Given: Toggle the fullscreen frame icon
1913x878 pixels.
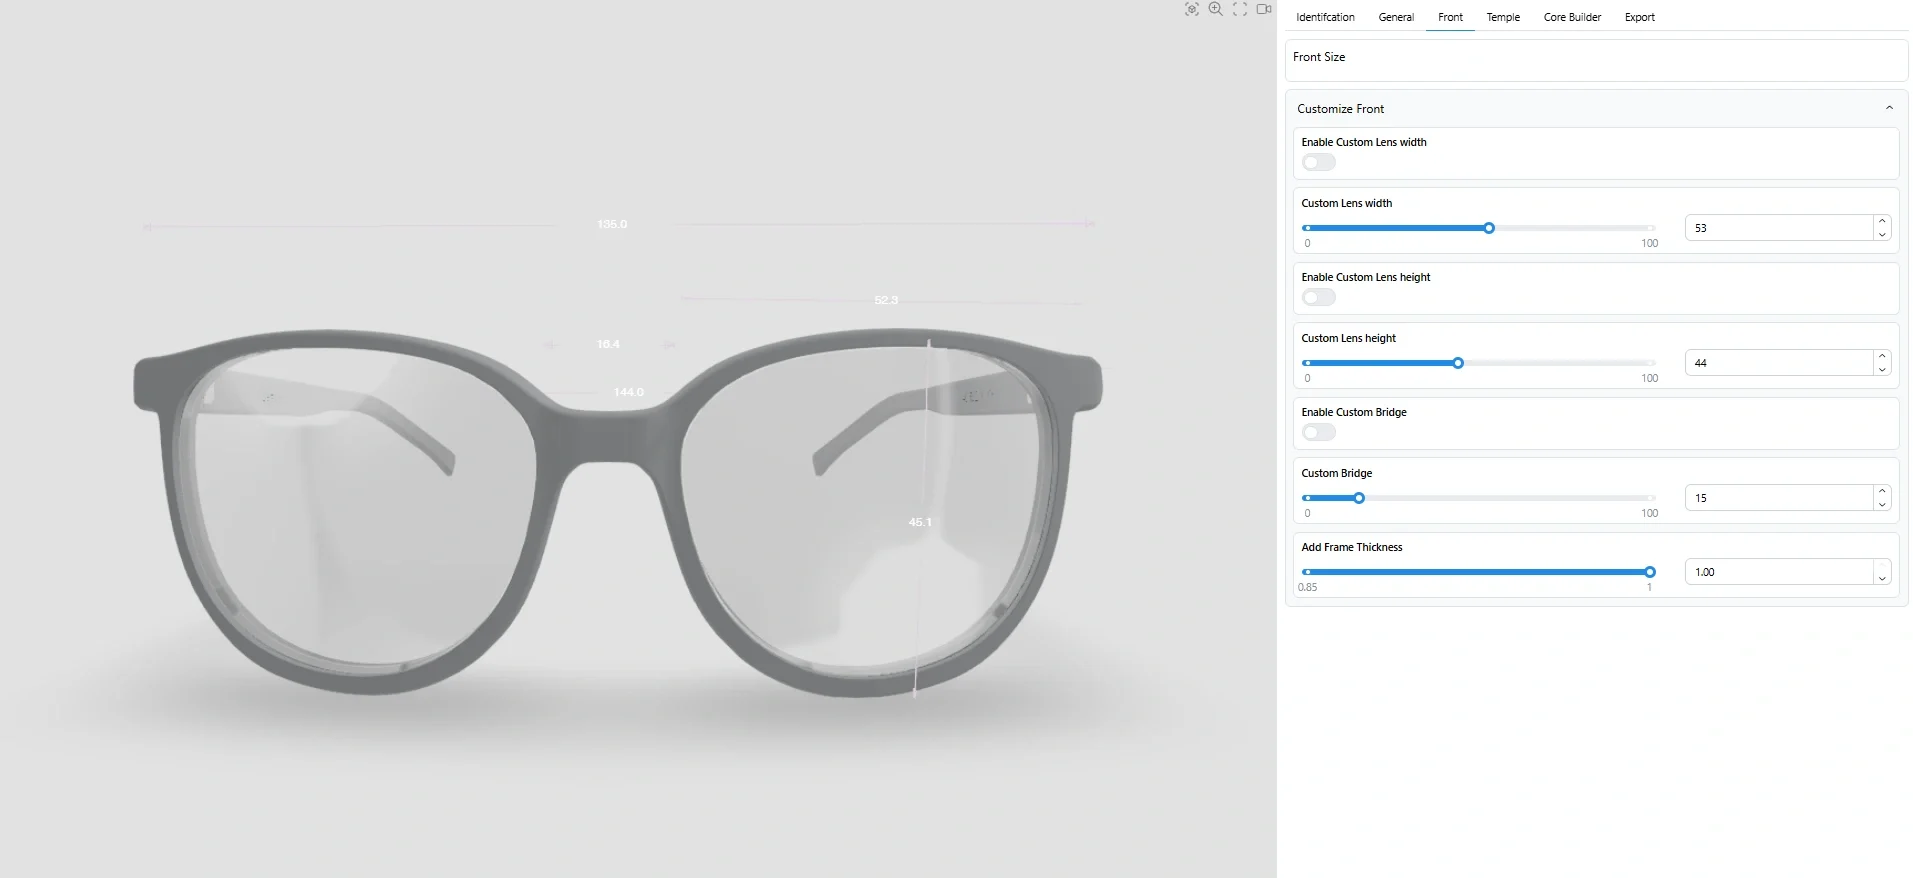Looking at the screenshot, I should (x=1240, y=9).
